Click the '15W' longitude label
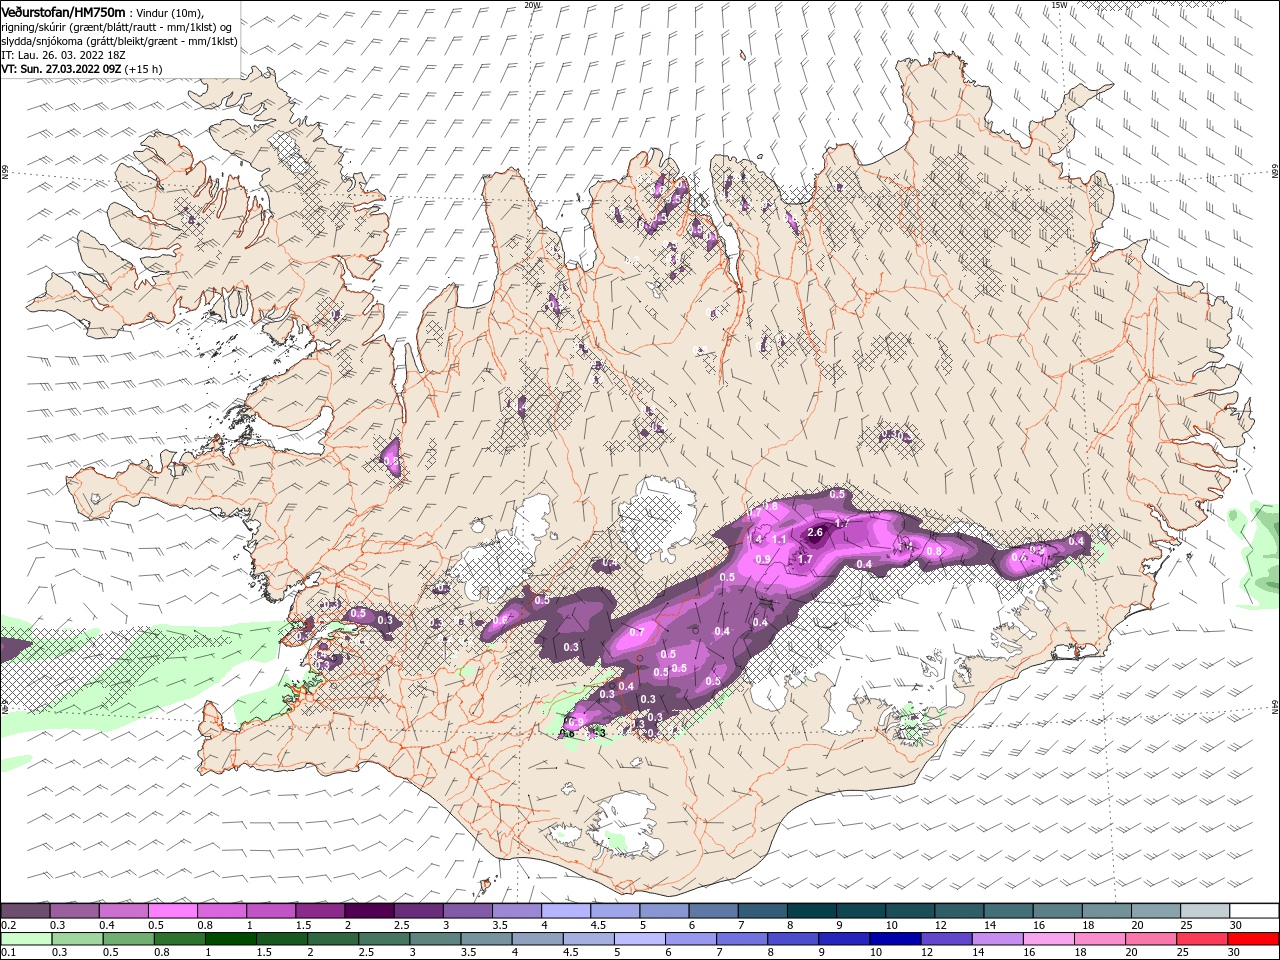Viewport: 1280px width, 960px height. pos(1059,5)
